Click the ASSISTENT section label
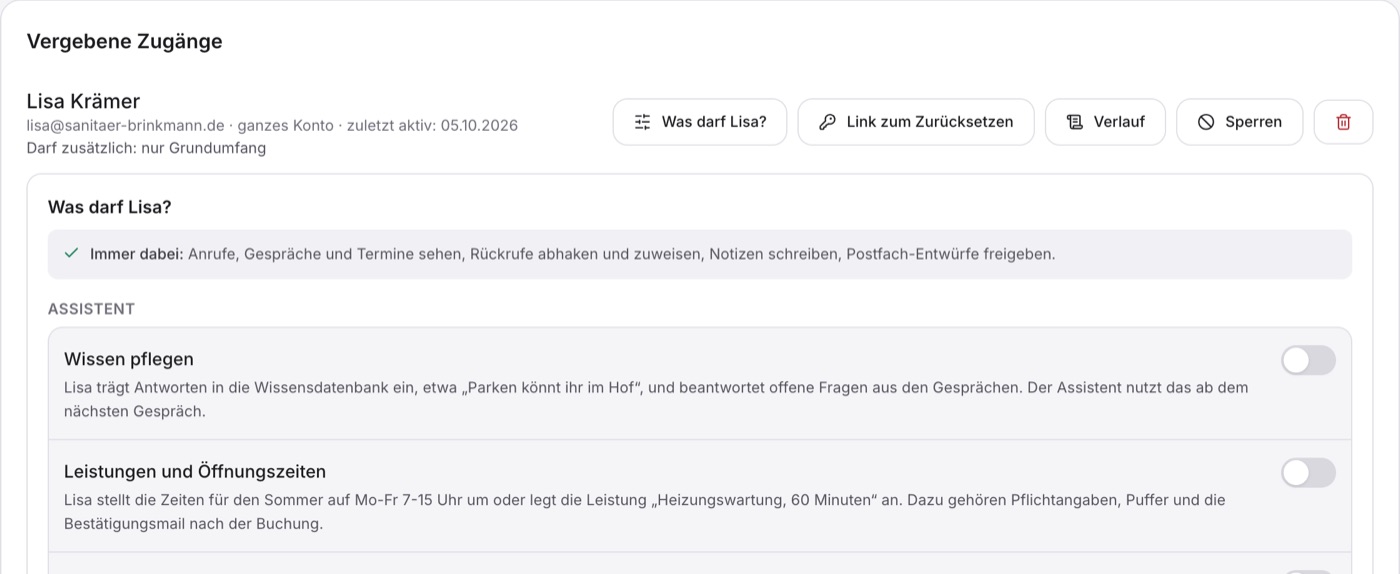1400x574 pixels. 91,309
